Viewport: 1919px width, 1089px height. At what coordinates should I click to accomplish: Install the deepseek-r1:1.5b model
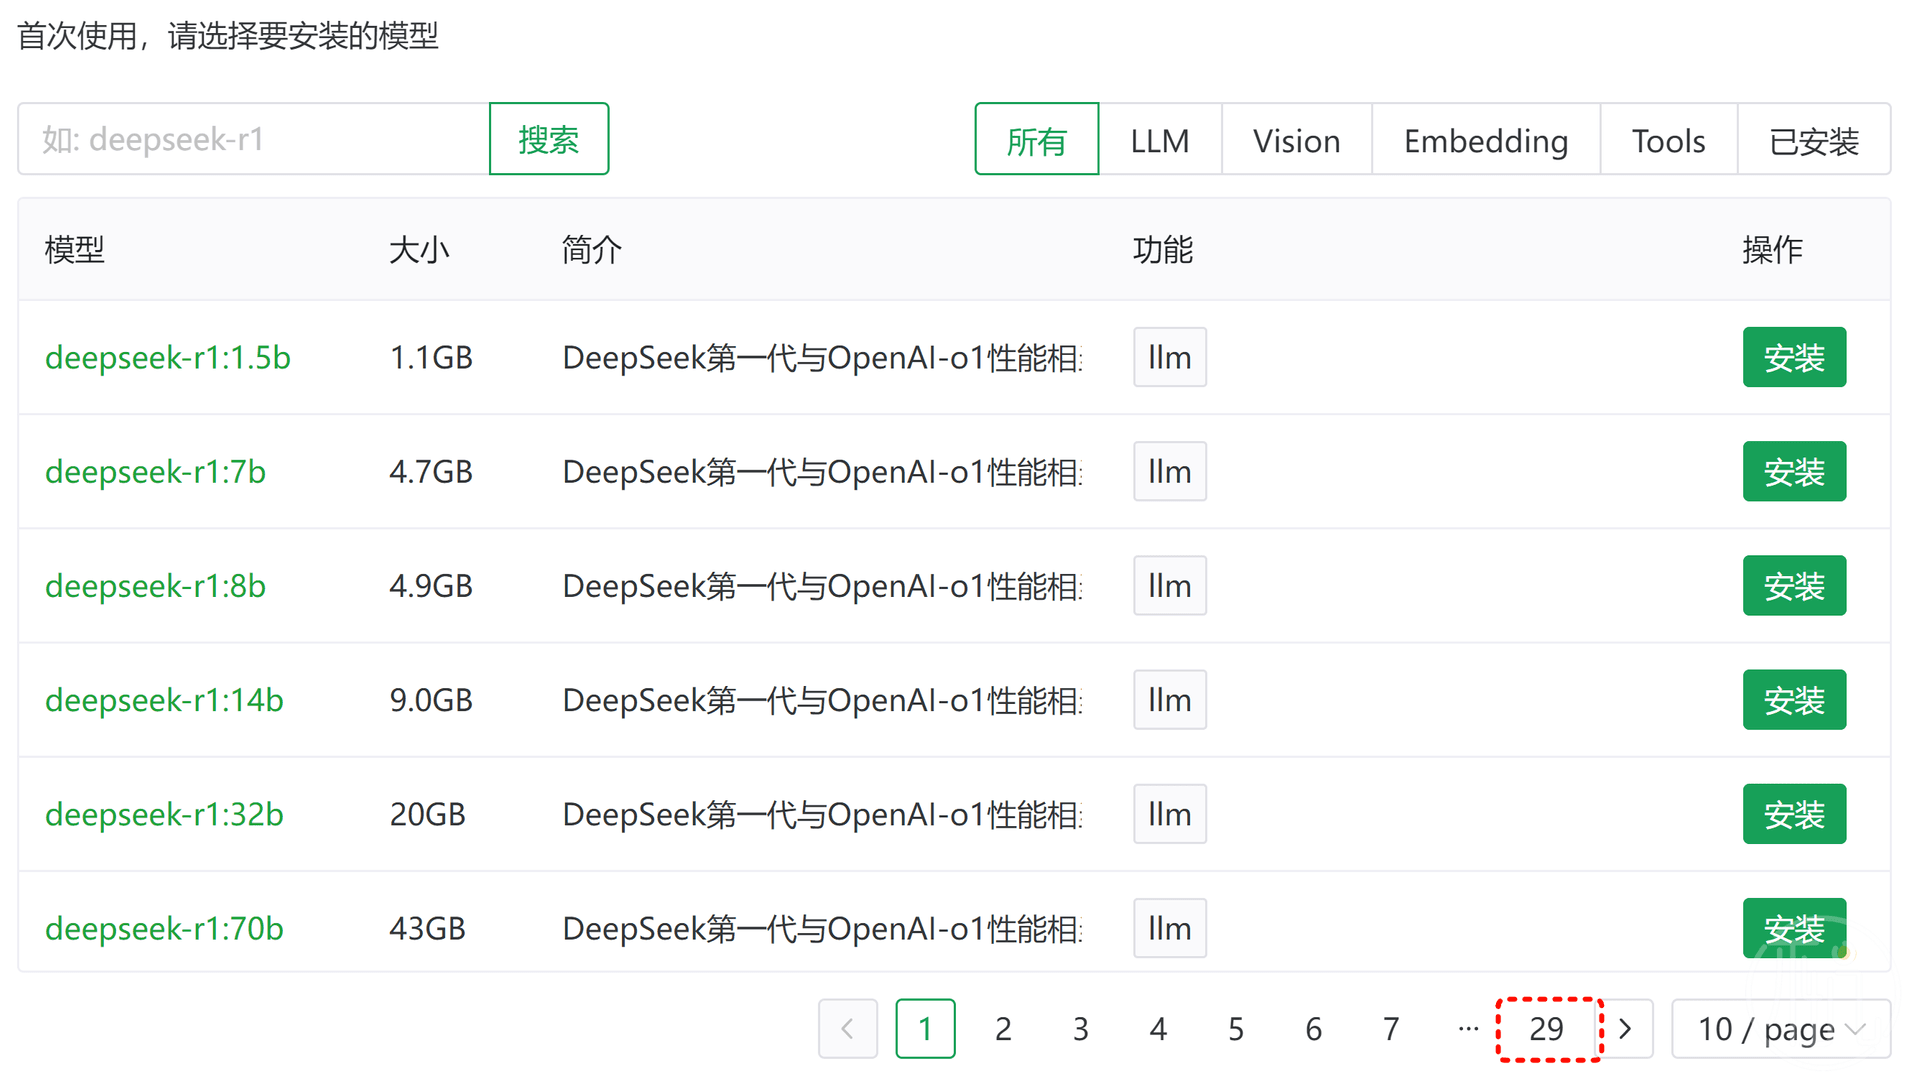point(1794,357)
